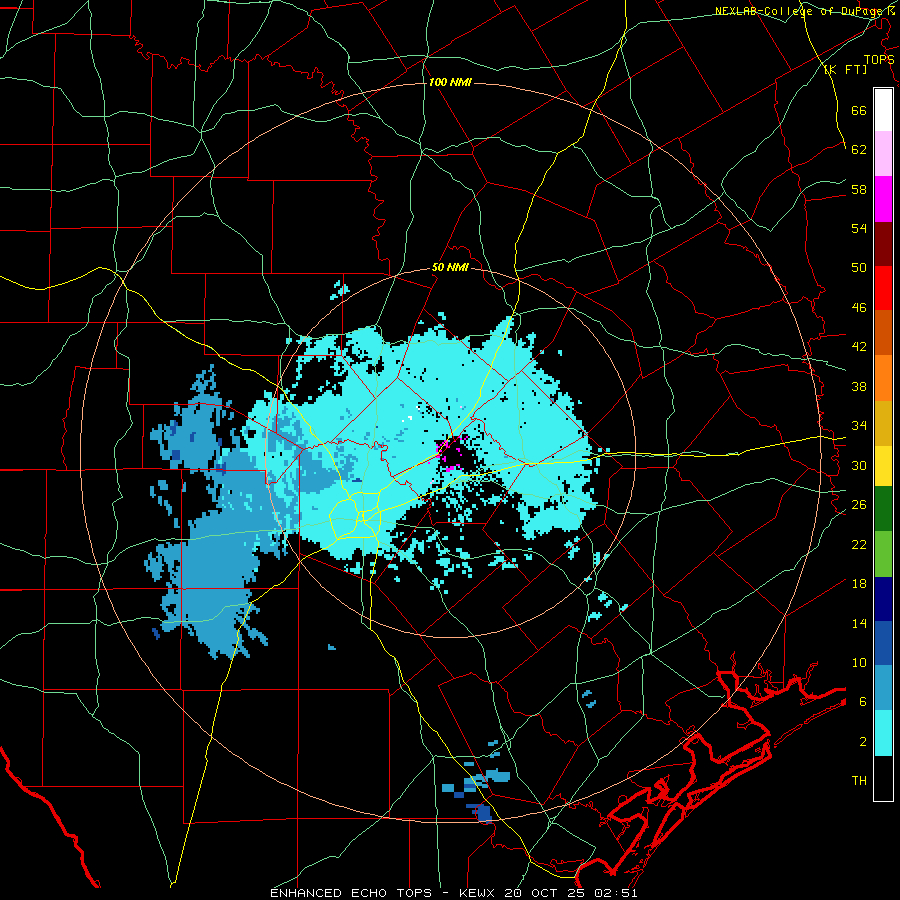This screenshot has width=900, height=900.
Task: Click the "TOPS" legend heading
Action: tap(879, 60)
